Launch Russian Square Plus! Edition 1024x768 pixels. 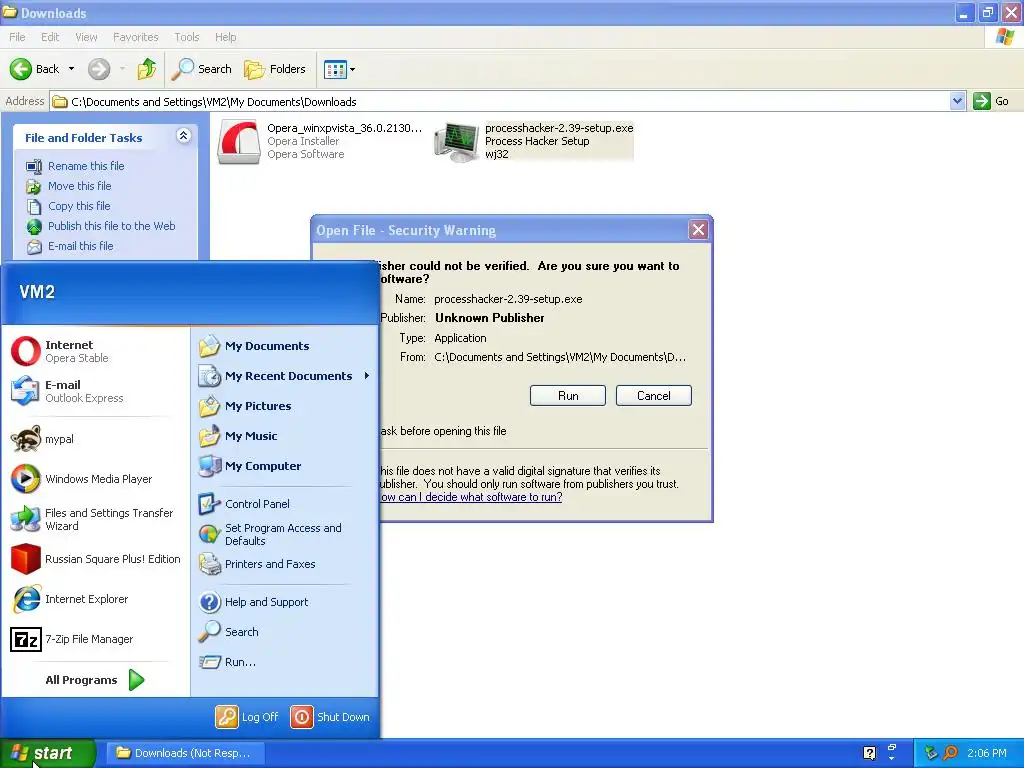coord(95,559)
